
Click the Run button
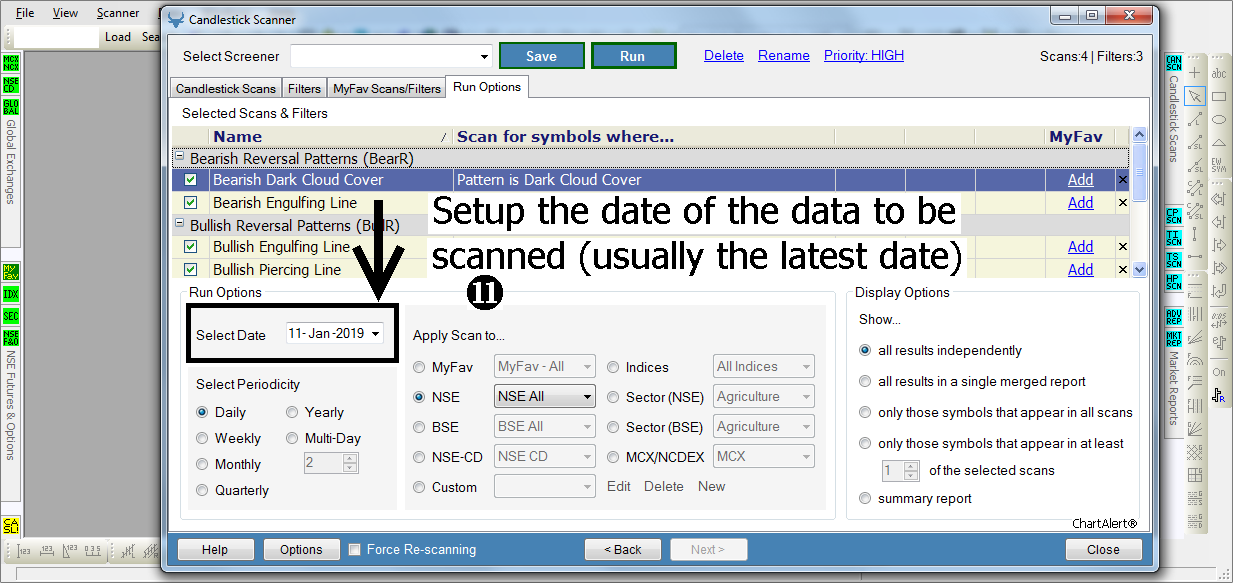pos(633,56)
